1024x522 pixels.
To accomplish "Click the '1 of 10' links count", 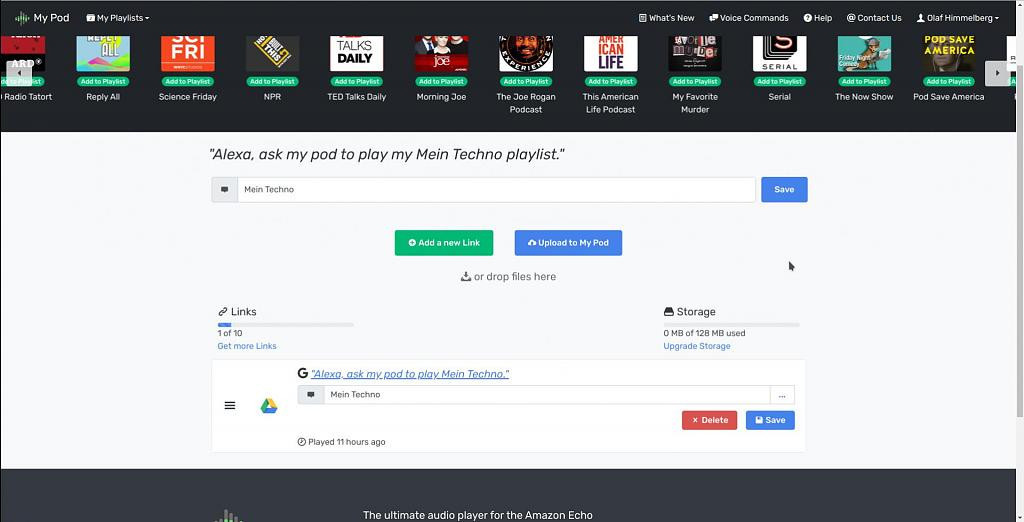I will coord(230,333).
